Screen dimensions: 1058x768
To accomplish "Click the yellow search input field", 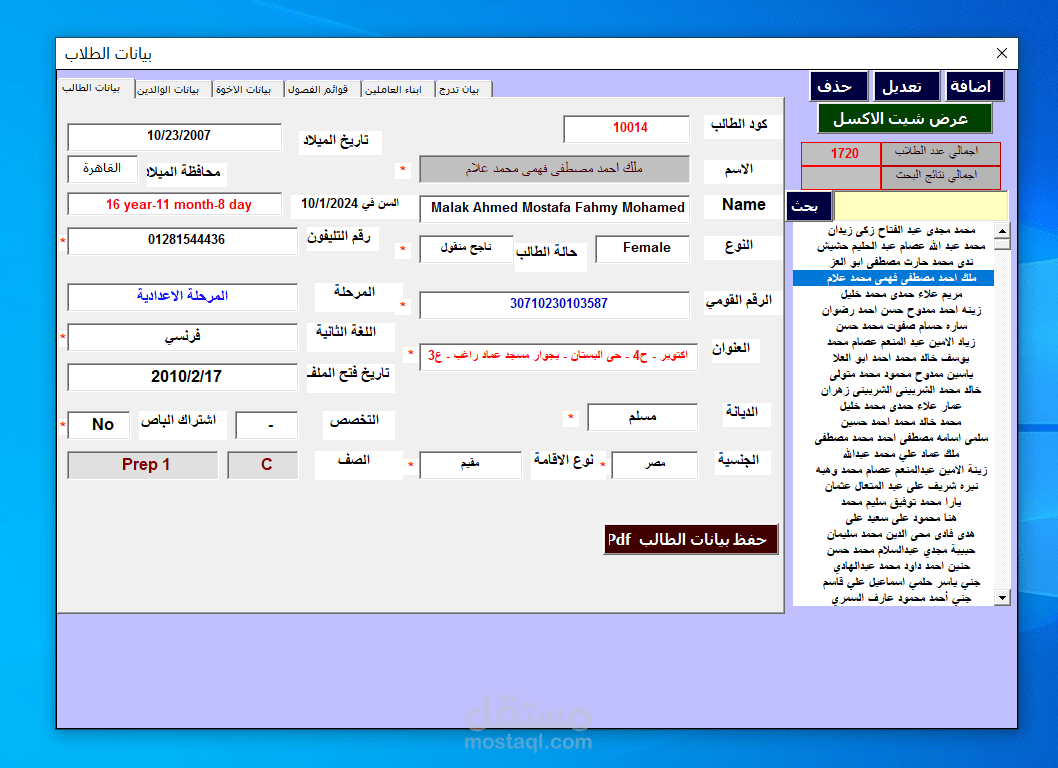I will tap(920, 206).
